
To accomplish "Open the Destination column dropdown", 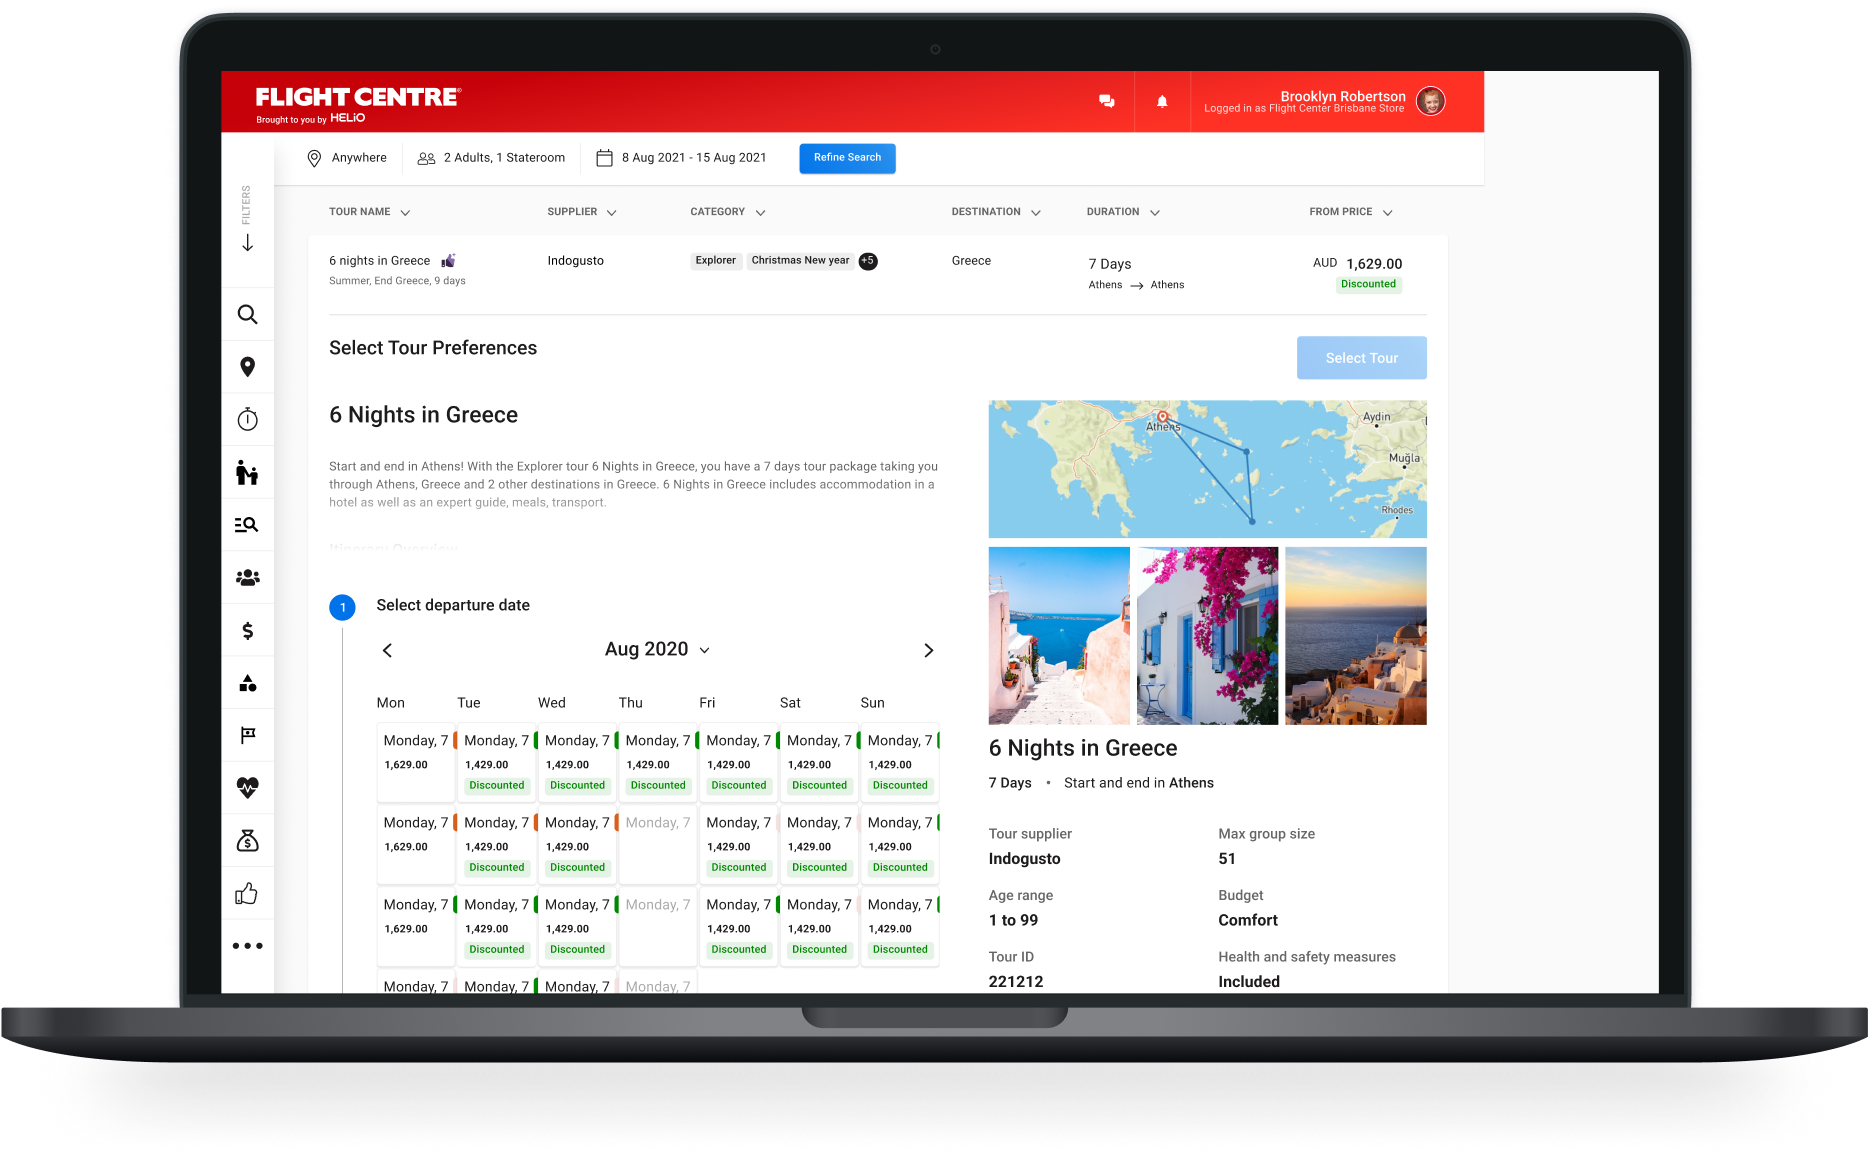I will click(1036, 213).
